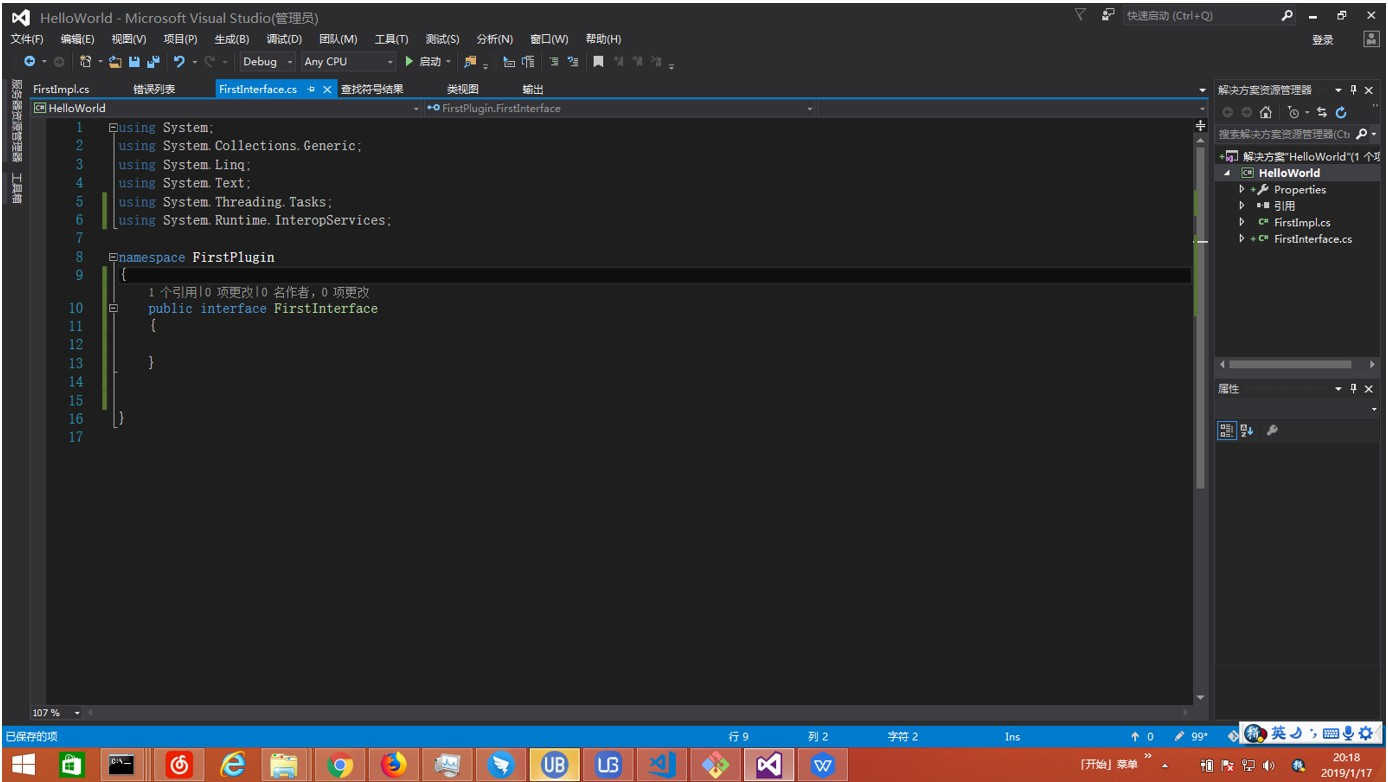Expand the Properties node in Solution Explorer
Screen dimensions: 1388x782
pos(1242,189)
